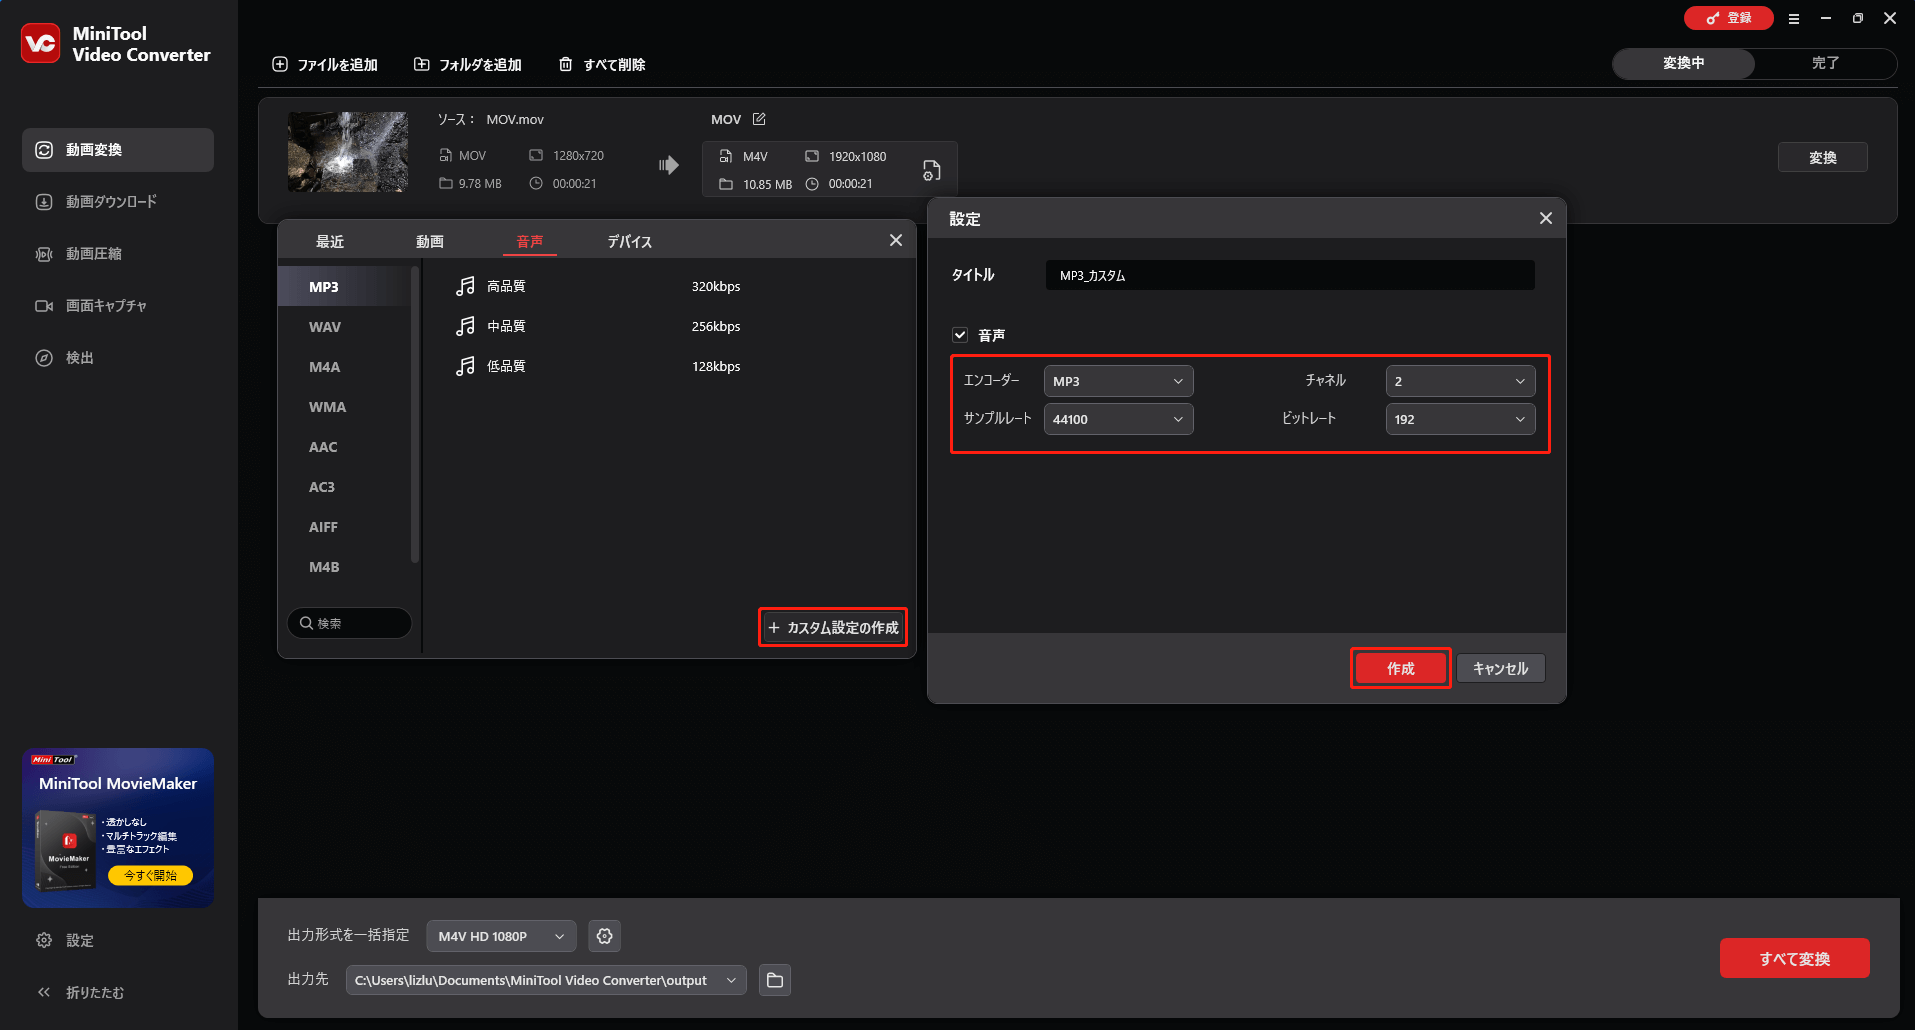Viewport: 1915px width, 1030px height.
Task: Select the 高品質 320kbps preset
Action: coord(668,286)
